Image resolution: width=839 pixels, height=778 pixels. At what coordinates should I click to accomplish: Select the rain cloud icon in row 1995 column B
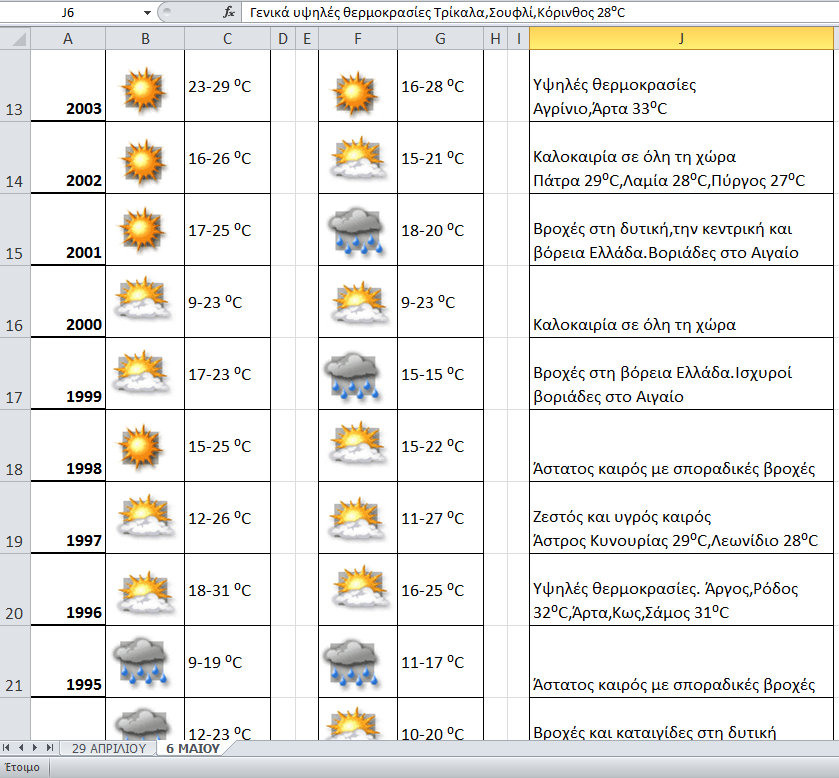click(x=144, y=662)
